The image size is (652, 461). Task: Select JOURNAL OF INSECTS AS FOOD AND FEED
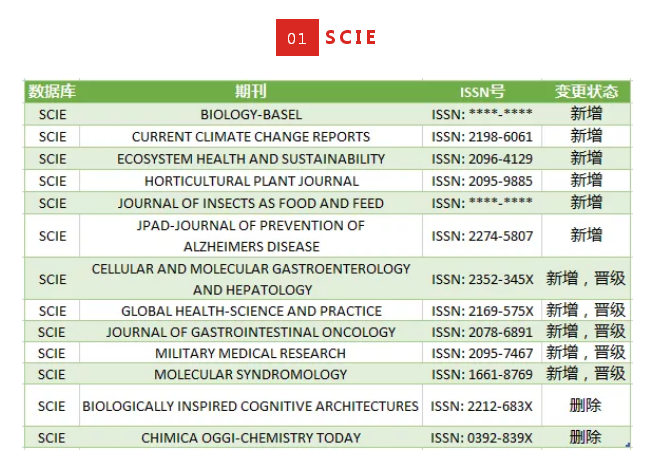[251, 203]
